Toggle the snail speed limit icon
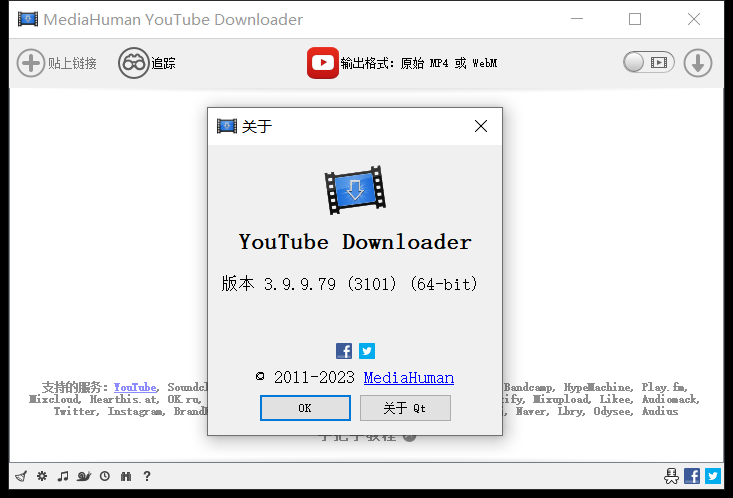Viewport: 733px width, 498px height. pos(84,476)
